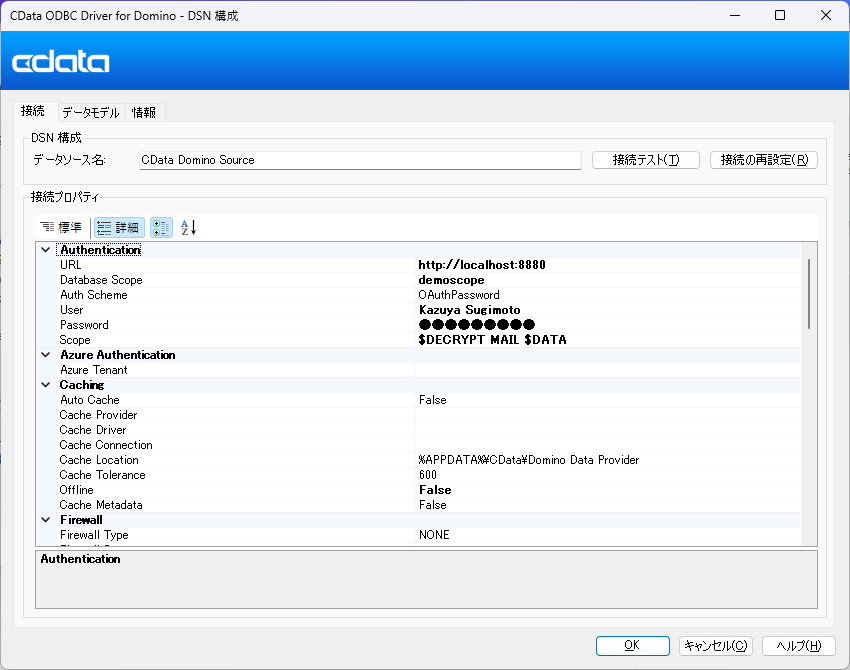Select the Auth Scheme property name
850x670 pixels.
[x=94, y=295]
